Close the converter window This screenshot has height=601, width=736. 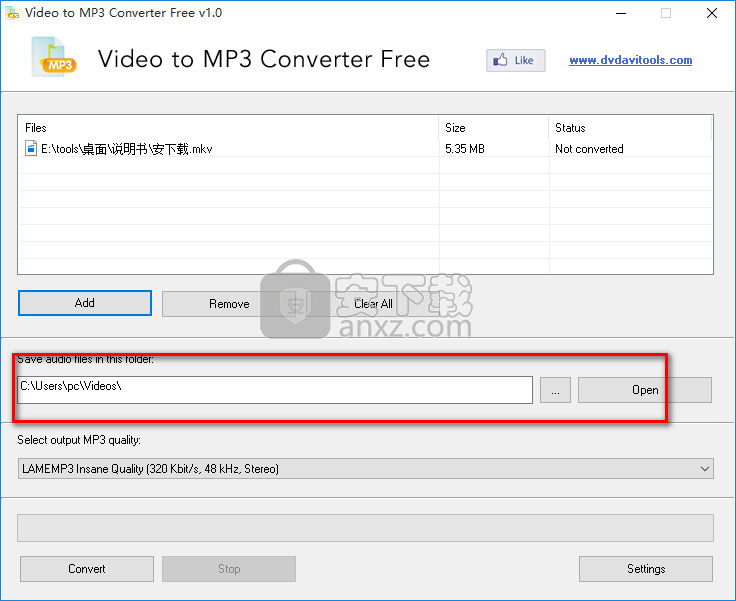(x=712, y=13)
